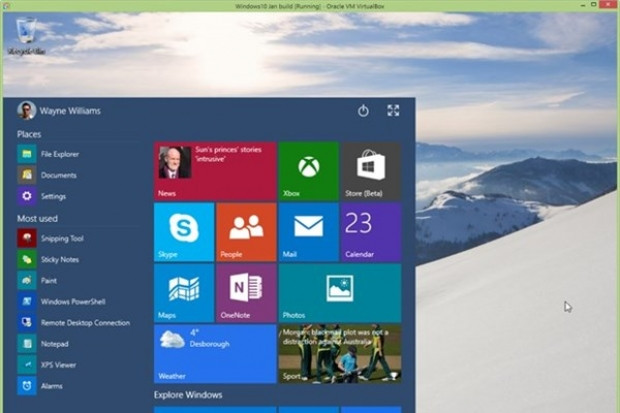Open the People tile
The width and height of the screenshot is (620, 413).
(x=246, y=232)
